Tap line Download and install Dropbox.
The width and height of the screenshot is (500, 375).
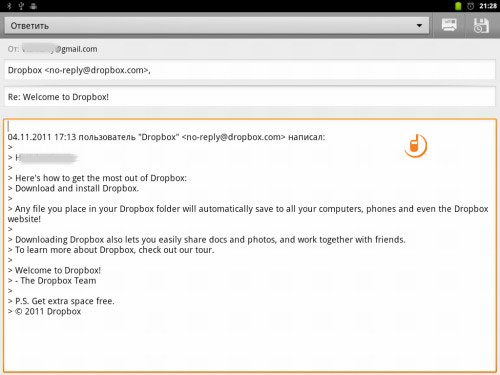[x=73, y=188]
